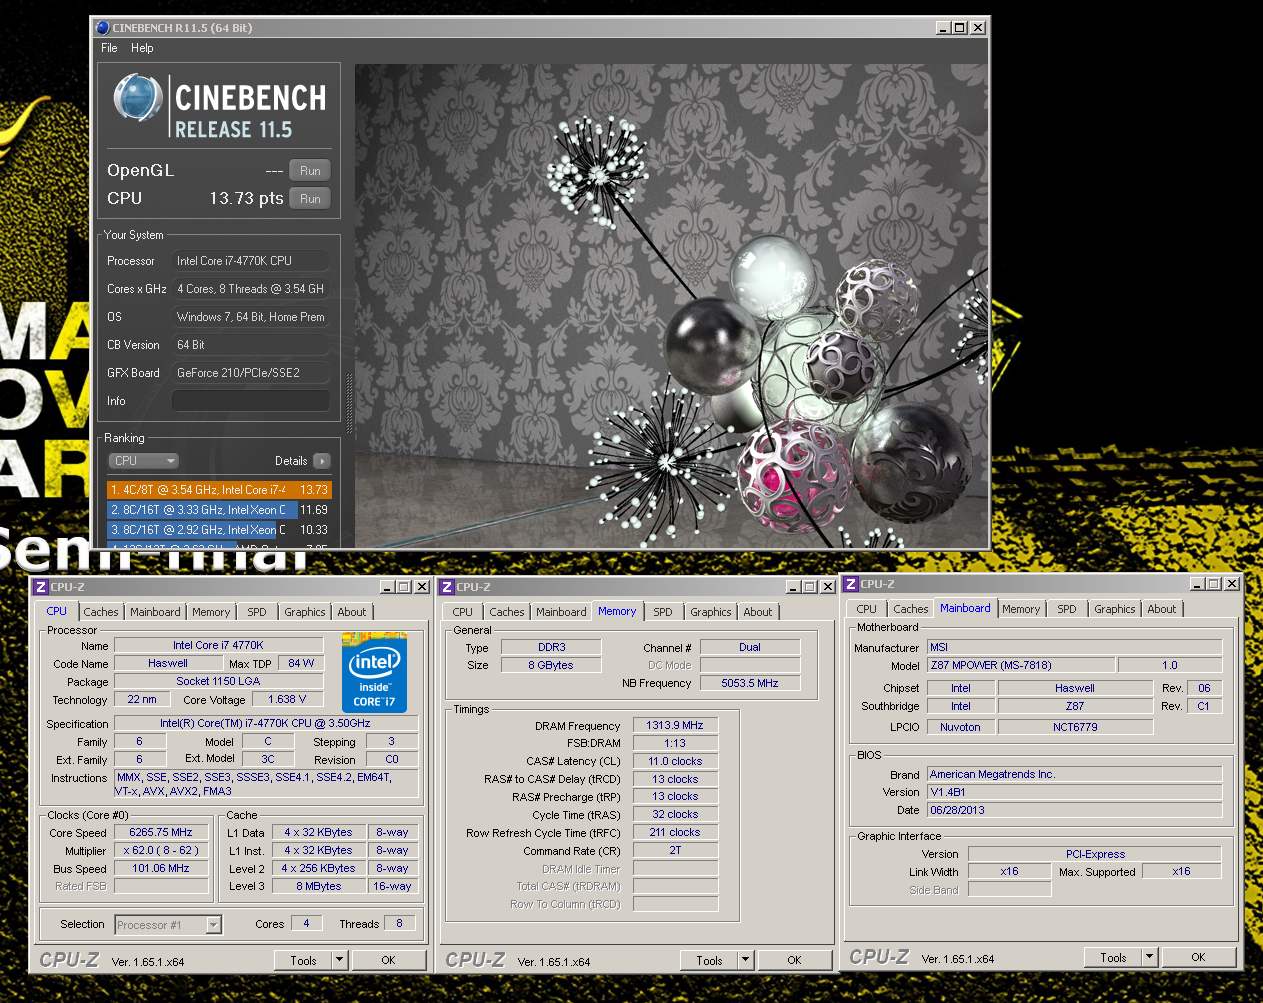Click Core Voltage value 1.638 V
Image resolution: width=1263 pixels, height=1003 pixels.
coord(287,700)
